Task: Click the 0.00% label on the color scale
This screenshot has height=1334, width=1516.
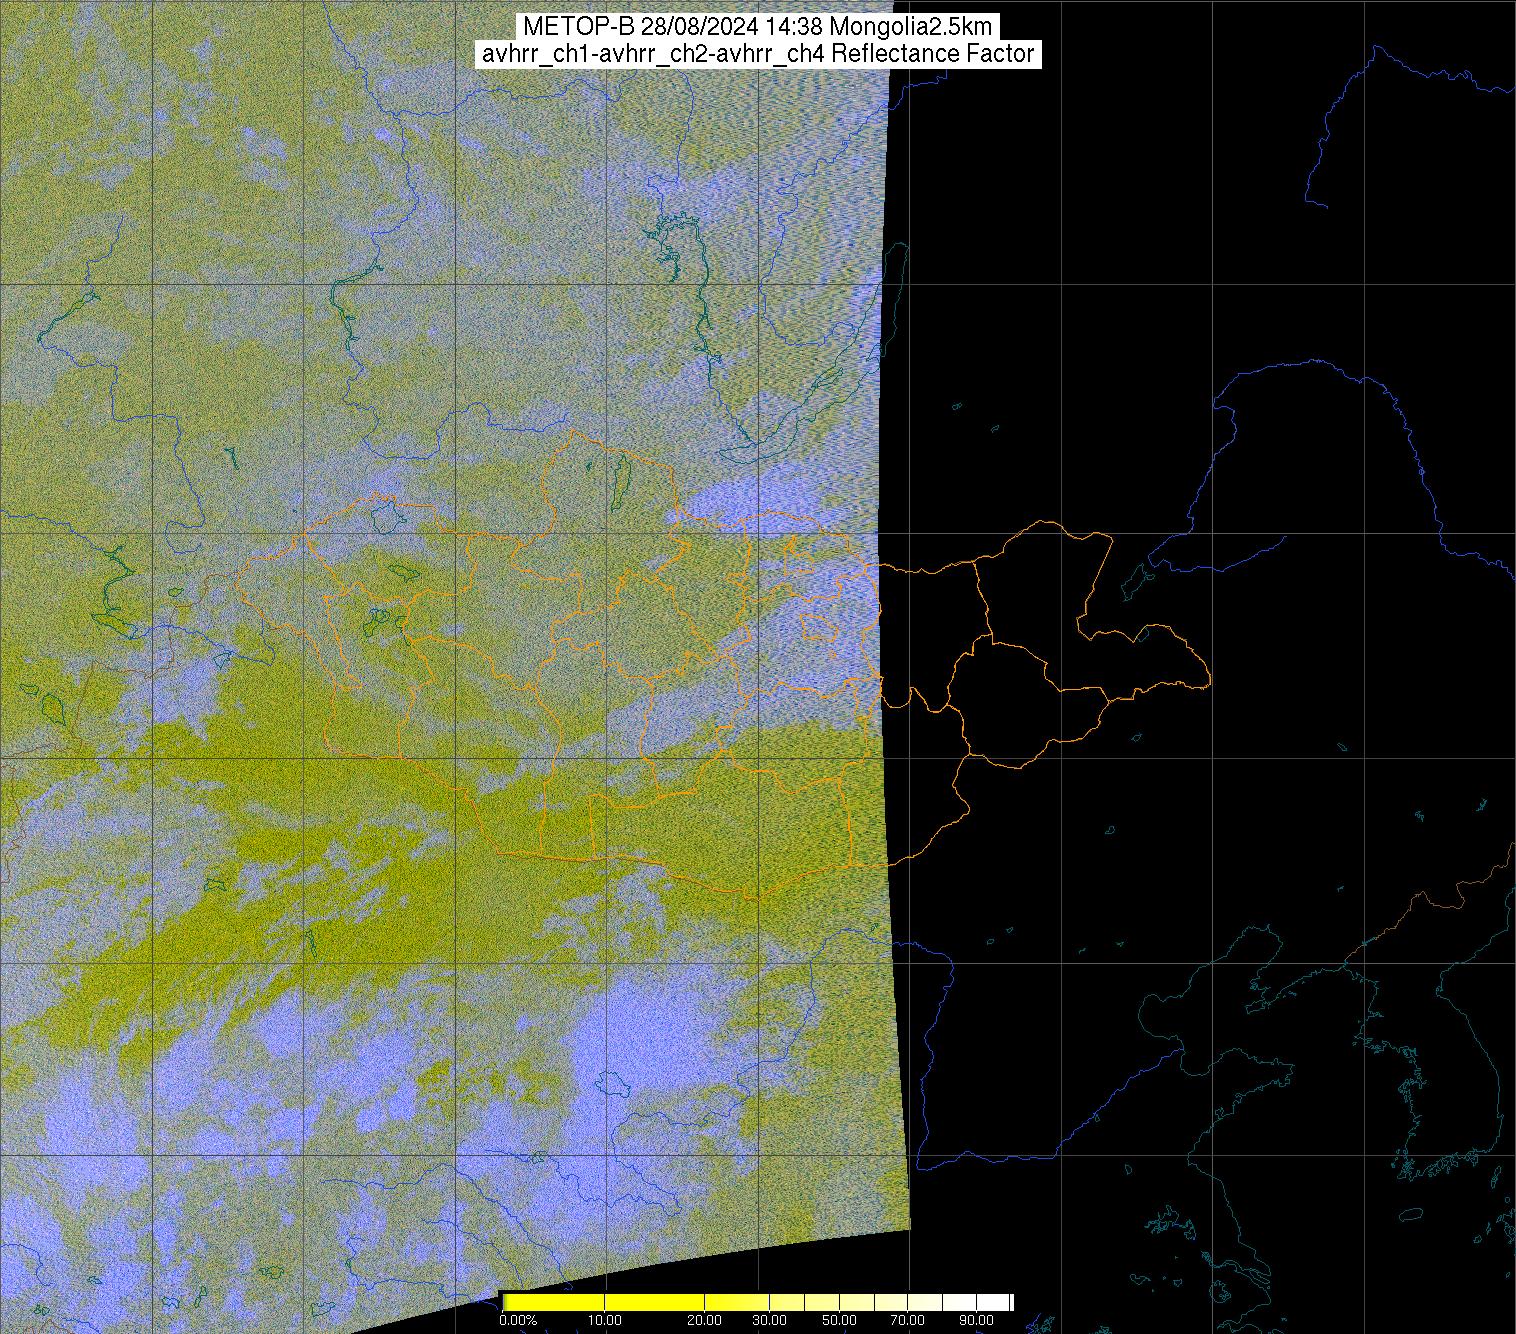Action: point(518,1320)
